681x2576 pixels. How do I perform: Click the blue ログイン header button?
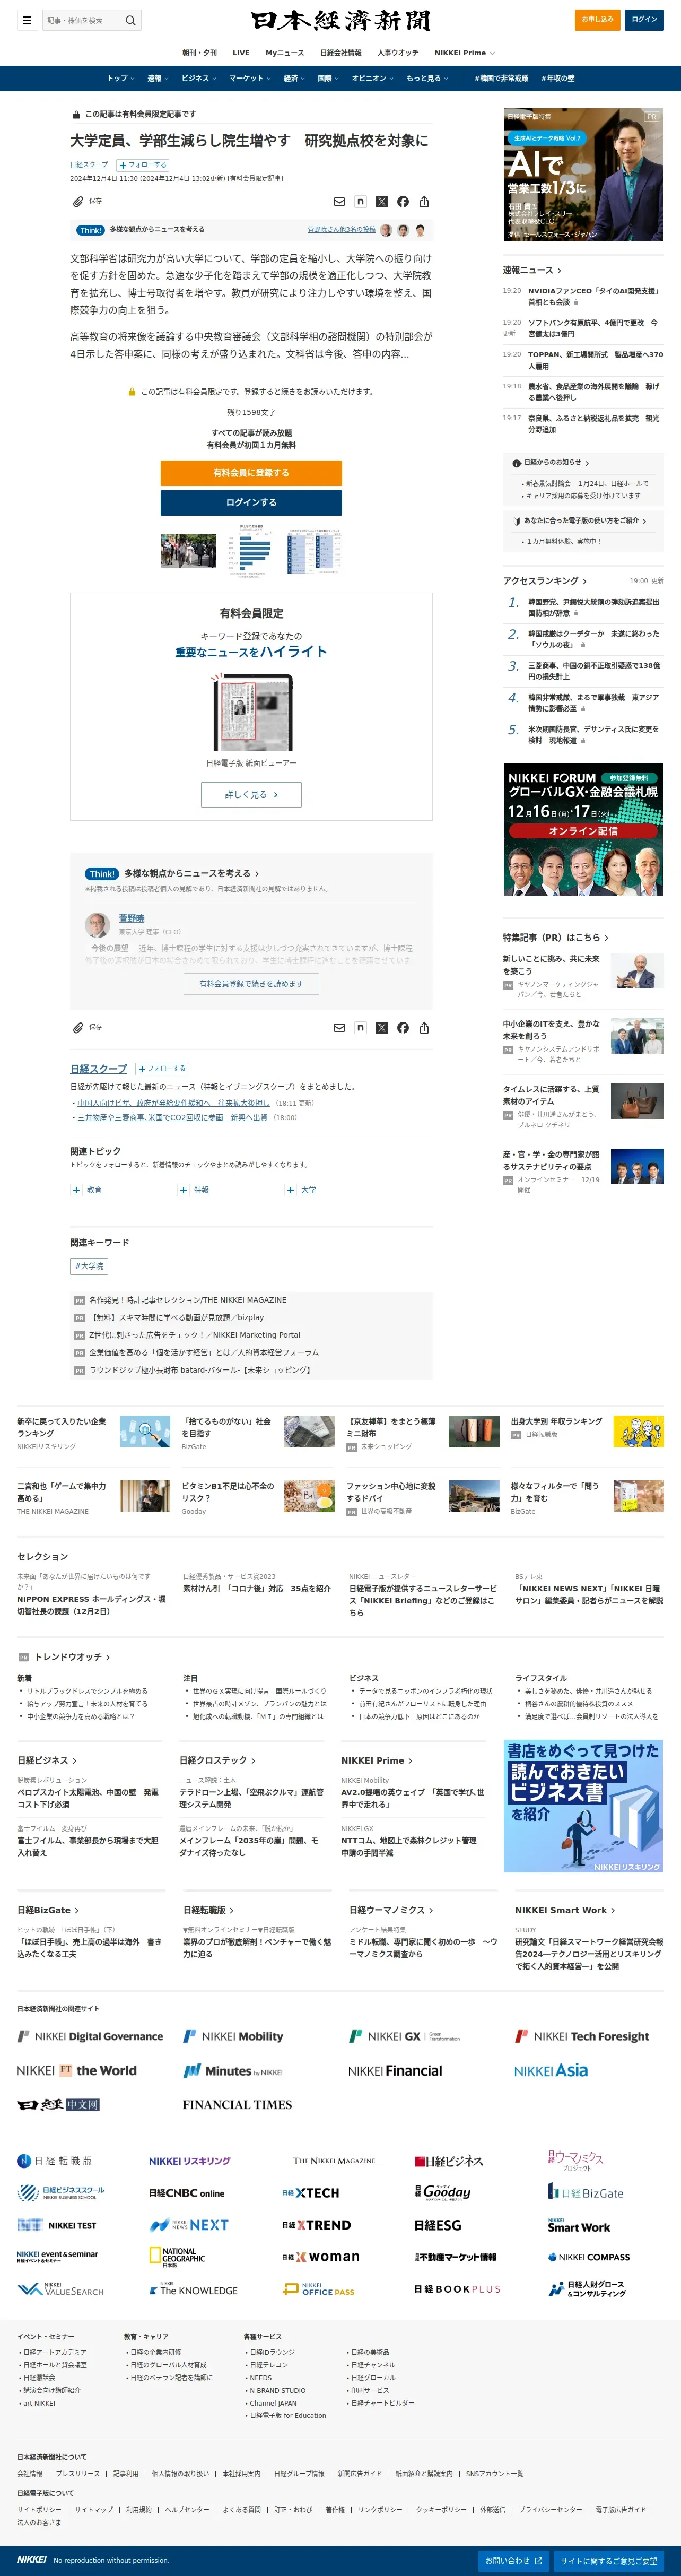point(644,19)
